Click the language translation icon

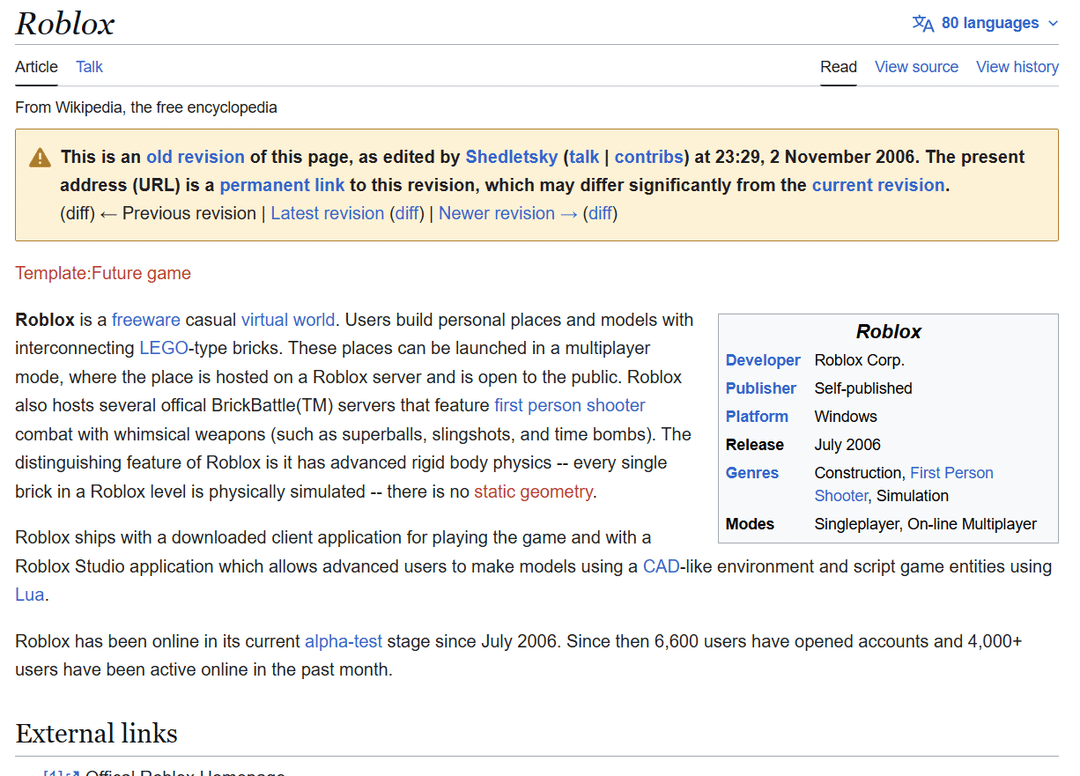[922, 23]
